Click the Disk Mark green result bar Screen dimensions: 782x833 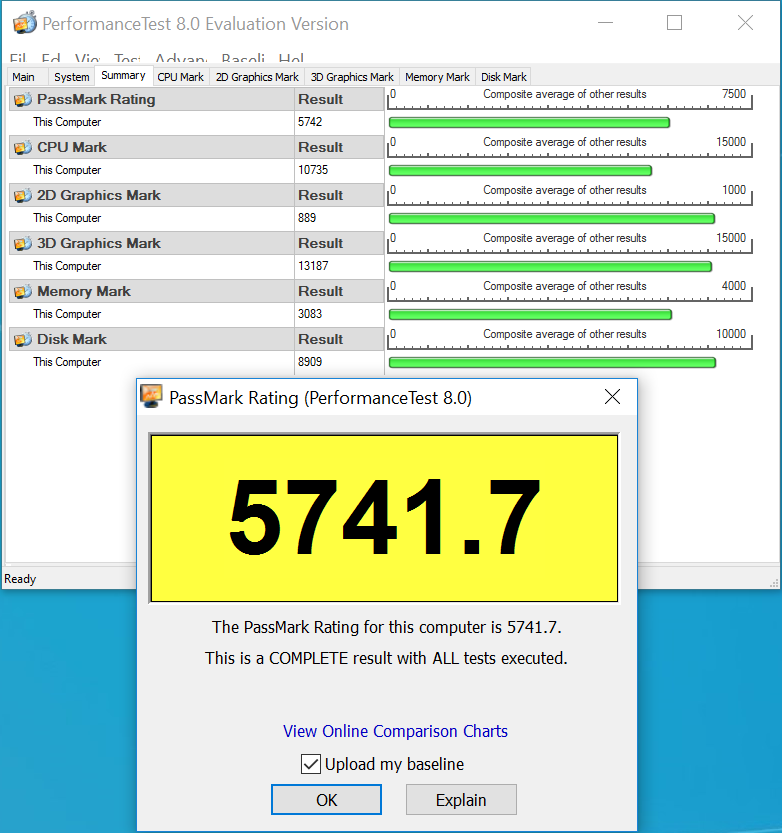pyautogui.click(x=552, y=363)
